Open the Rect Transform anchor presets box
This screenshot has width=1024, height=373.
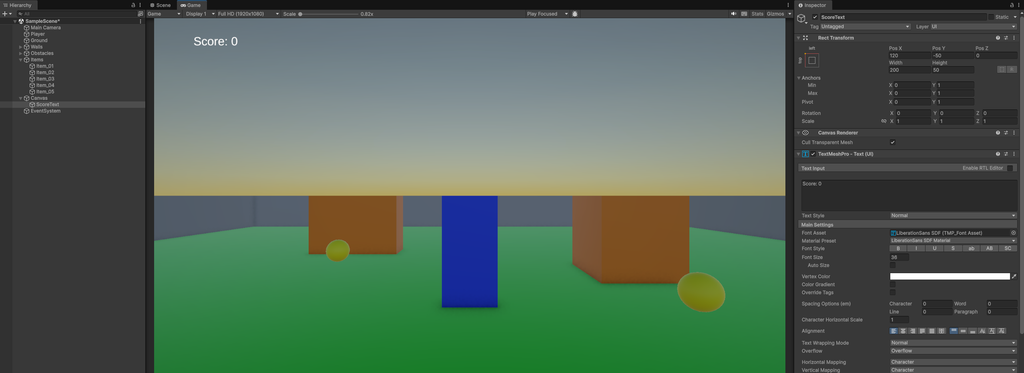[x=812, y=60]
